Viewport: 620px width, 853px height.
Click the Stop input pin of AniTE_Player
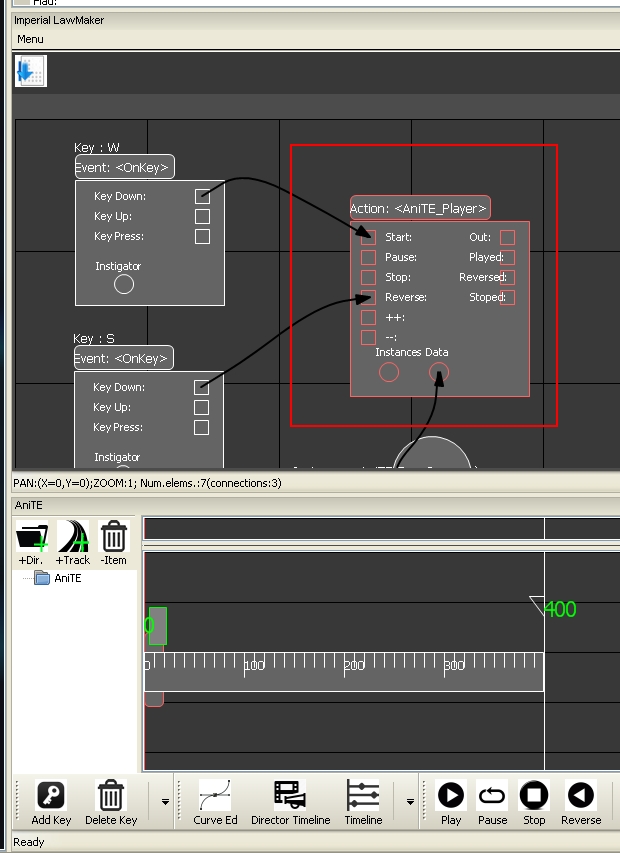pos(368,277)
